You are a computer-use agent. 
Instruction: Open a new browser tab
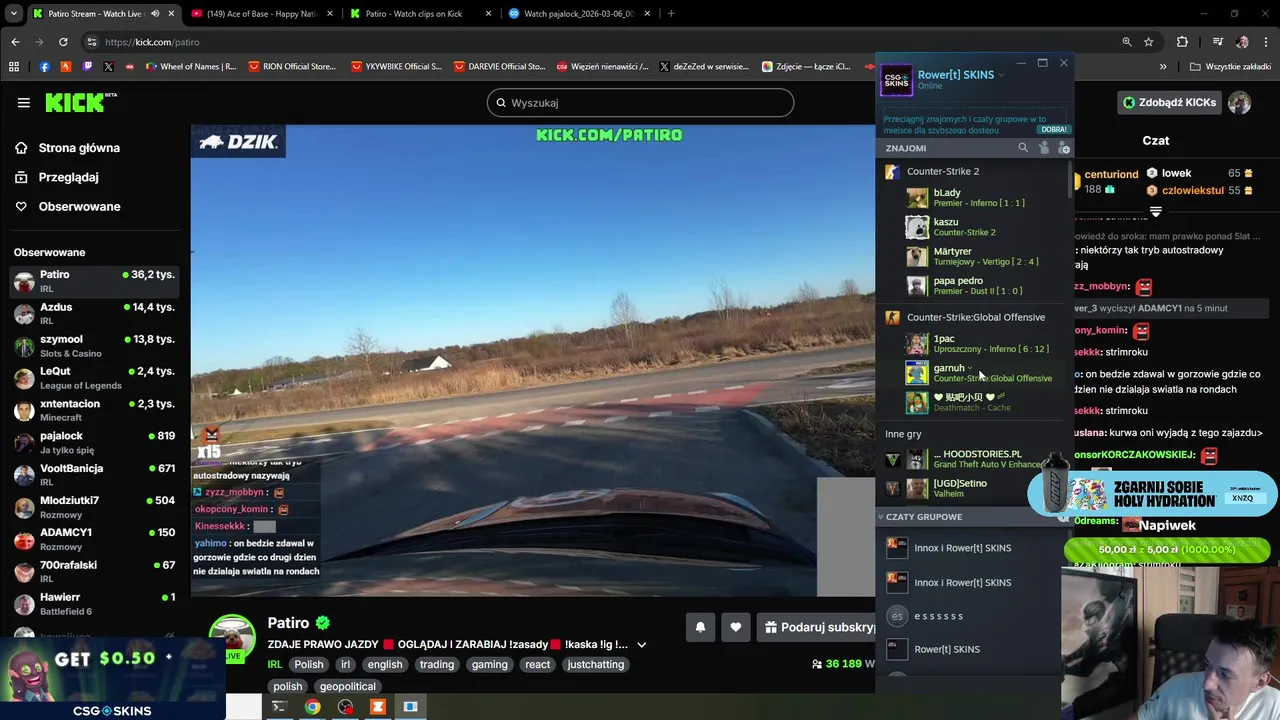[670, 13]
